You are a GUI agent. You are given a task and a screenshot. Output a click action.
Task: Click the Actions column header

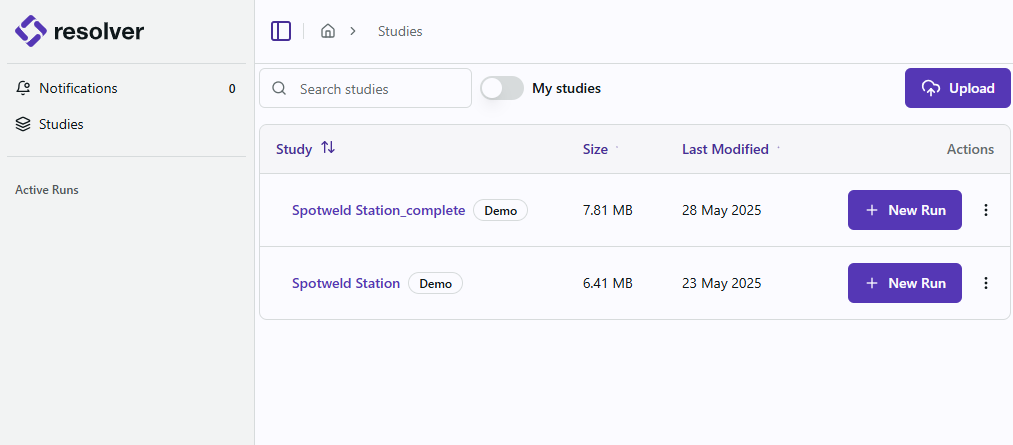coord(970,149)
